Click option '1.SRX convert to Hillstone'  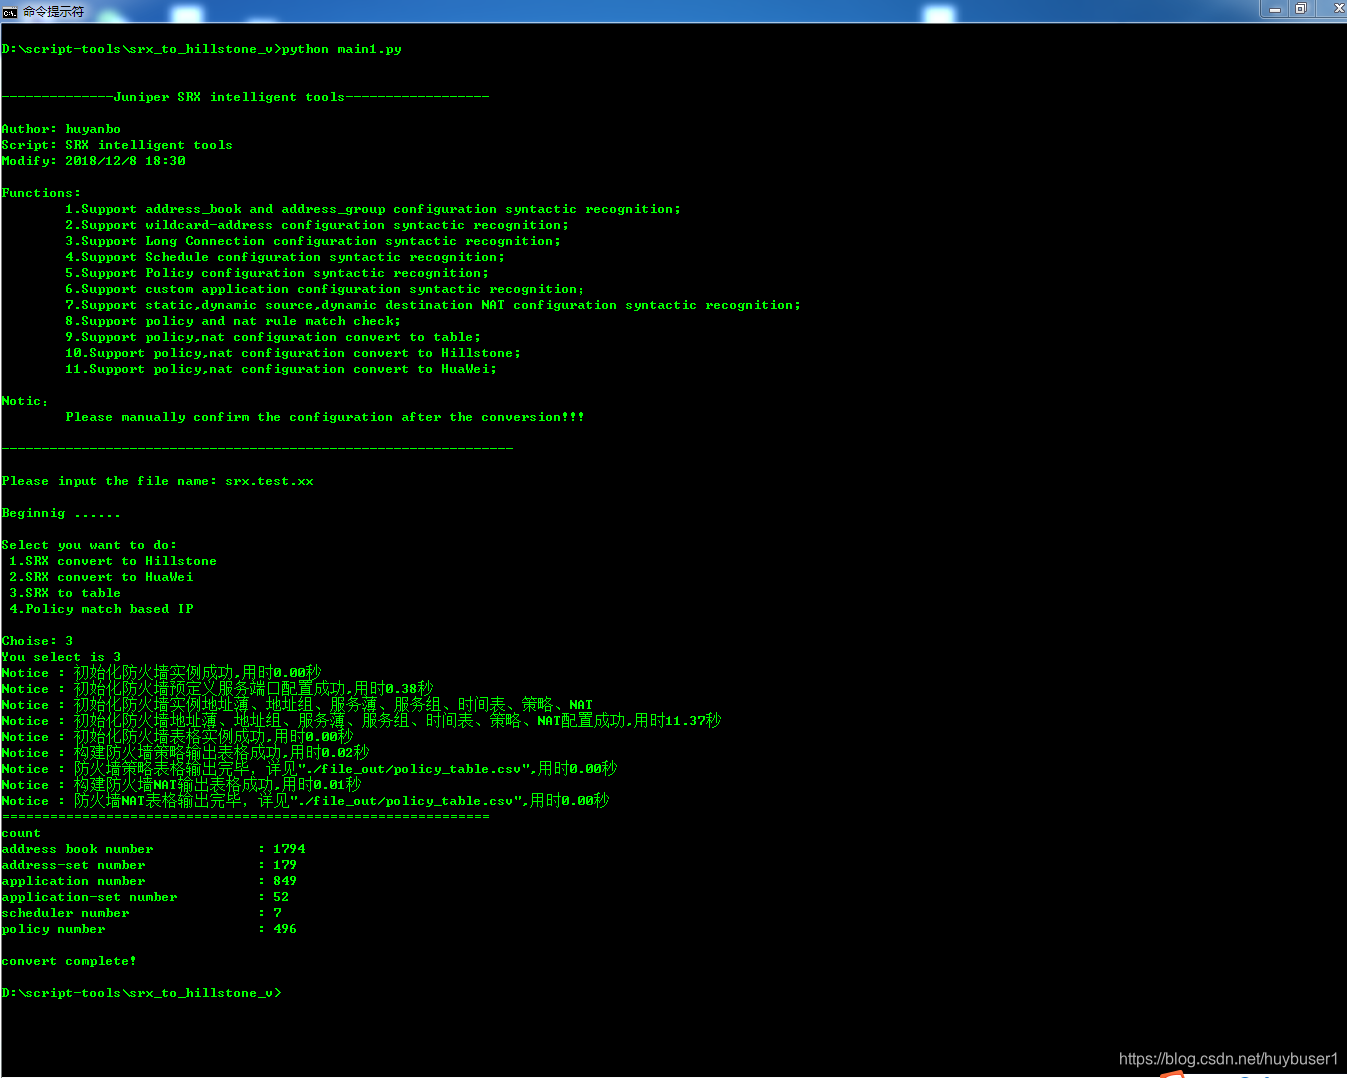(x=113, y=561)
